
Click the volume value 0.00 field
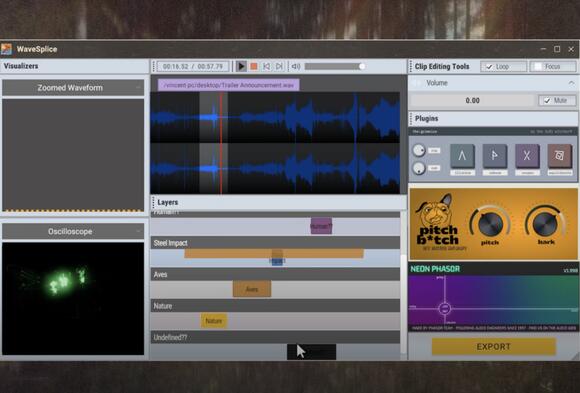coord(472,100)
